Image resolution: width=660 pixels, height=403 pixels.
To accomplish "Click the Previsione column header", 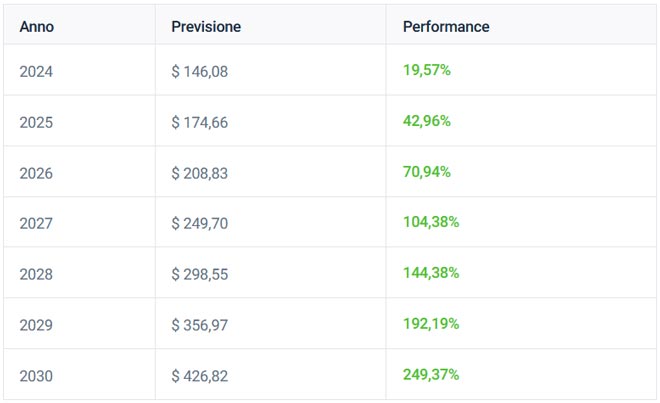I will pos(206,27).
